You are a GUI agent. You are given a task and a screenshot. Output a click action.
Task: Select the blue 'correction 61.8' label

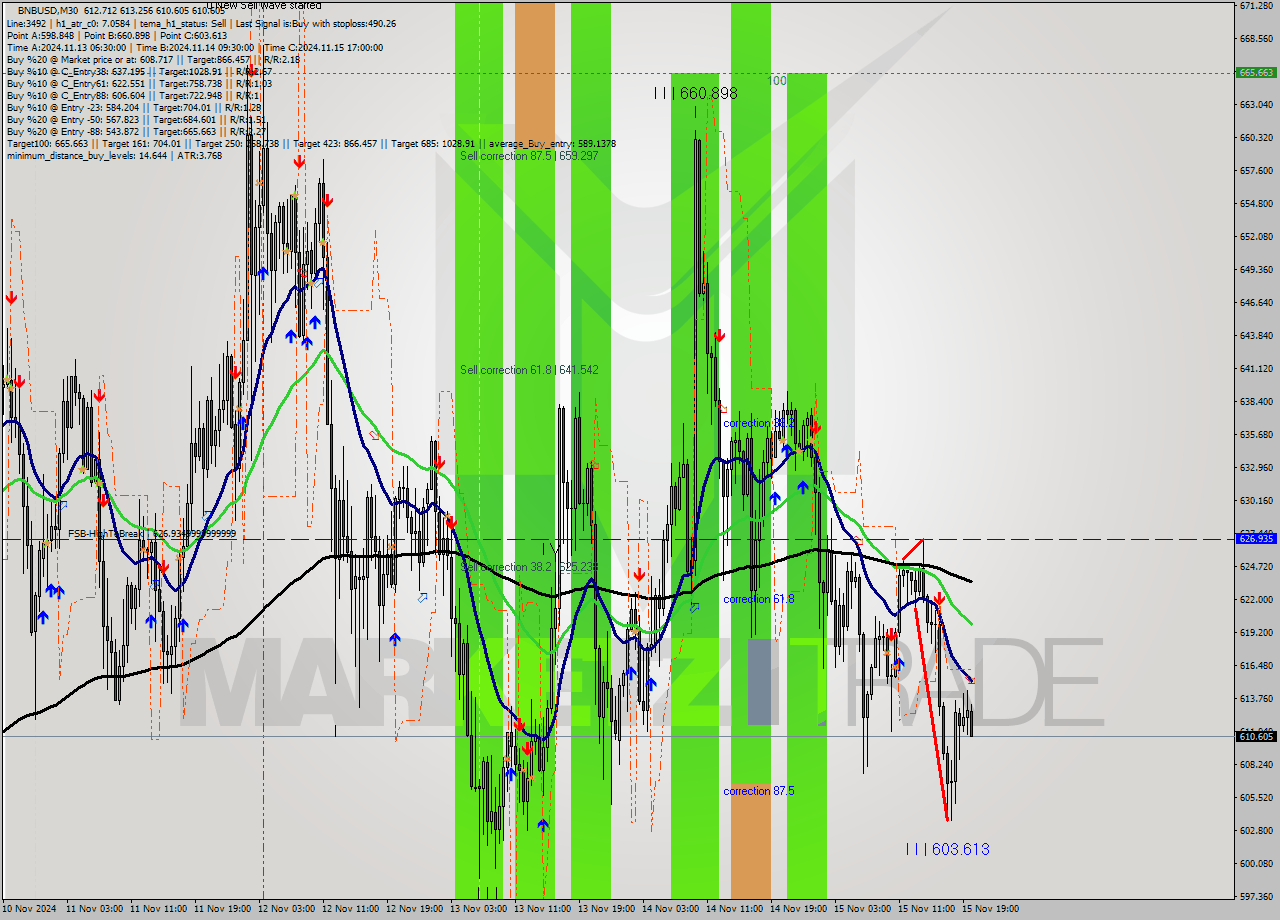click(x=759, y=599)
